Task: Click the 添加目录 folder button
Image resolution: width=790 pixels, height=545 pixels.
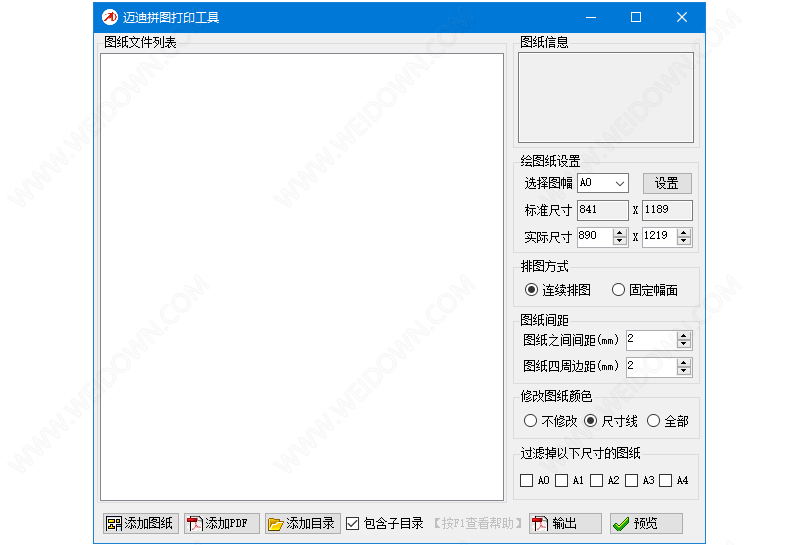Action: click(303, 523)
